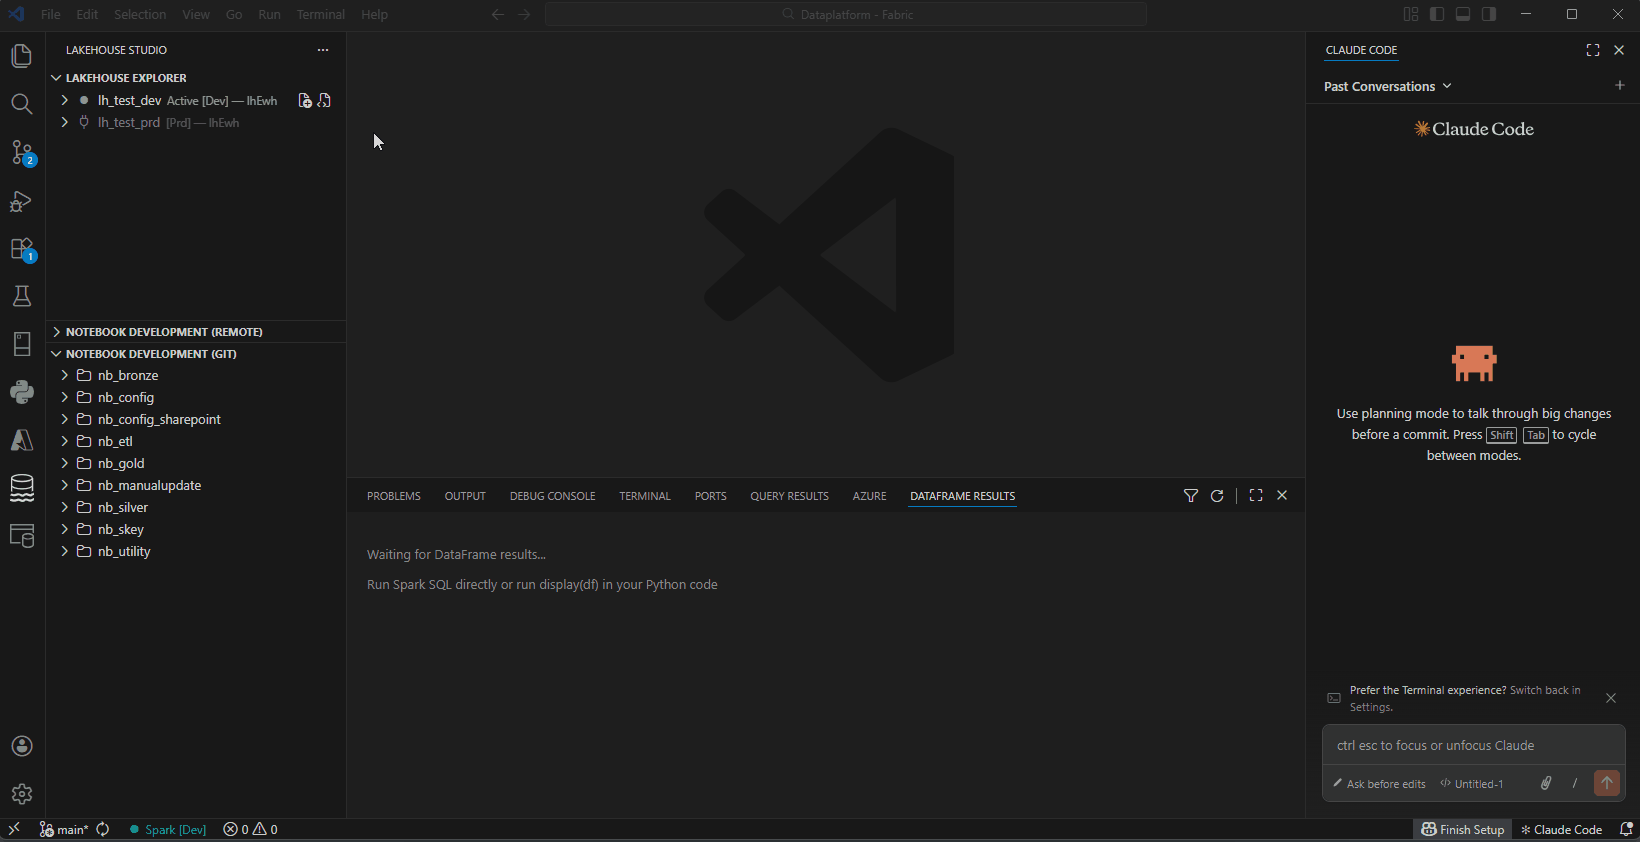Screen dimensions: 1640x842
Task: Expand the nb_silver folder
Action: click(x=64, y=508)
